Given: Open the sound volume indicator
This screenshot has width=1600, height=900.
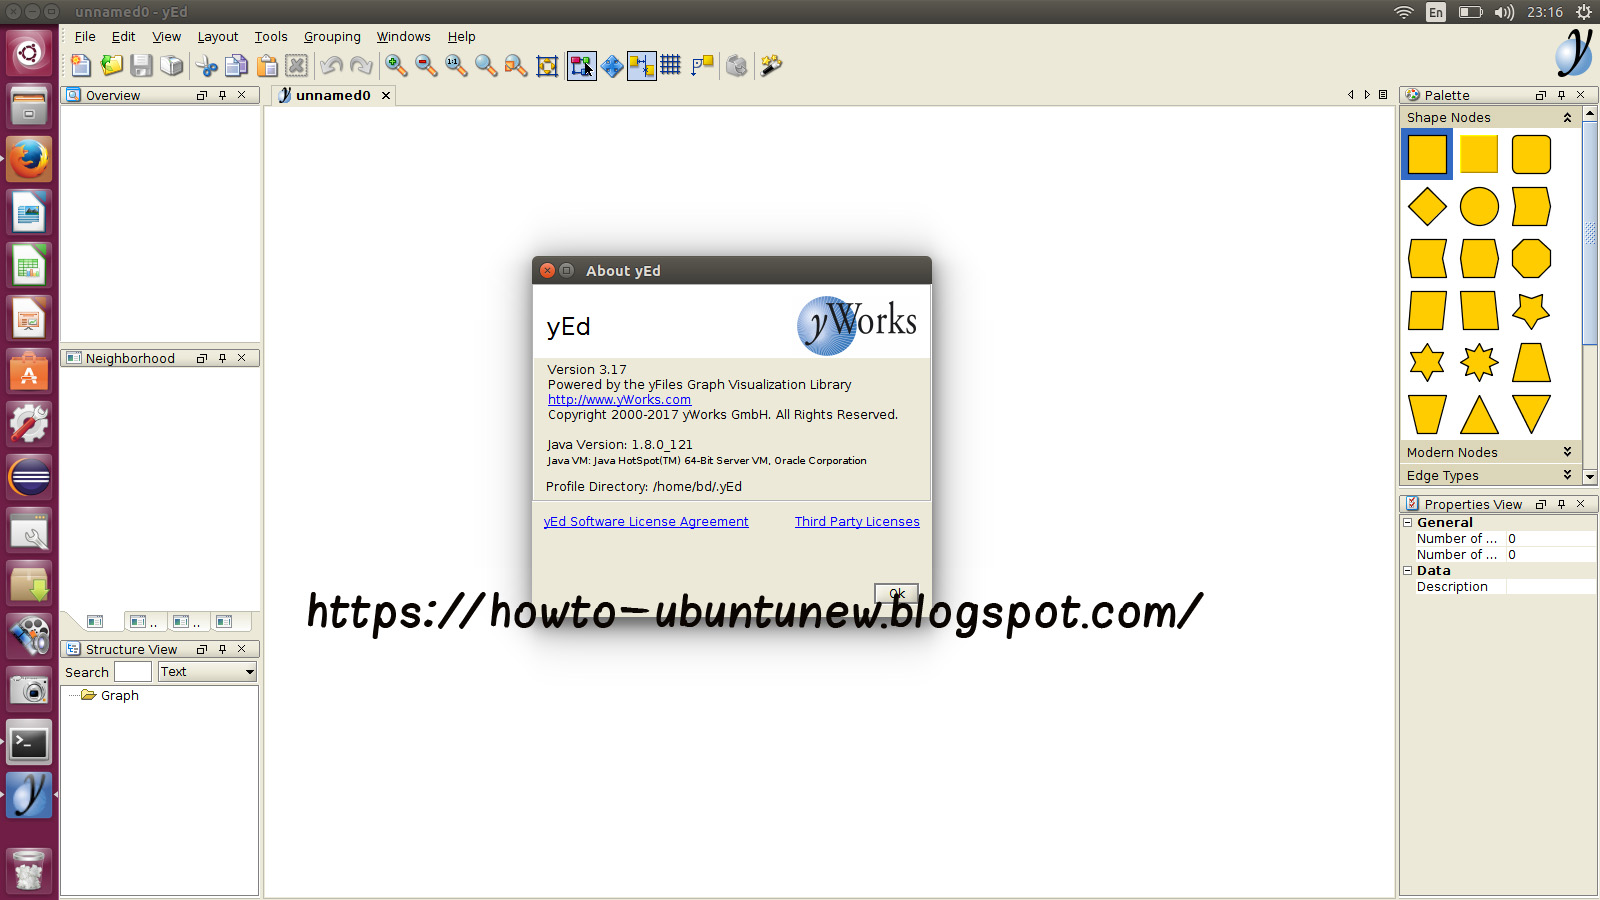Looking at the screenshot, I should 1504,12.
